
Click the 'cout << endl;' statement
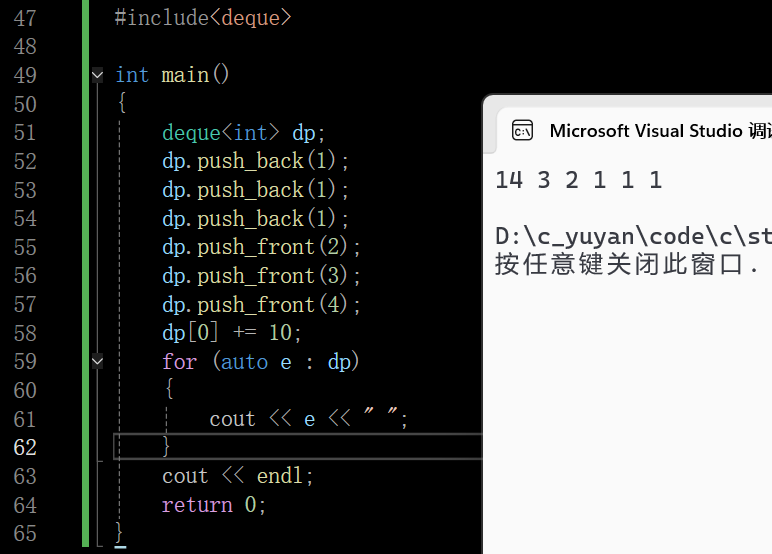click(x=237, y=476)
